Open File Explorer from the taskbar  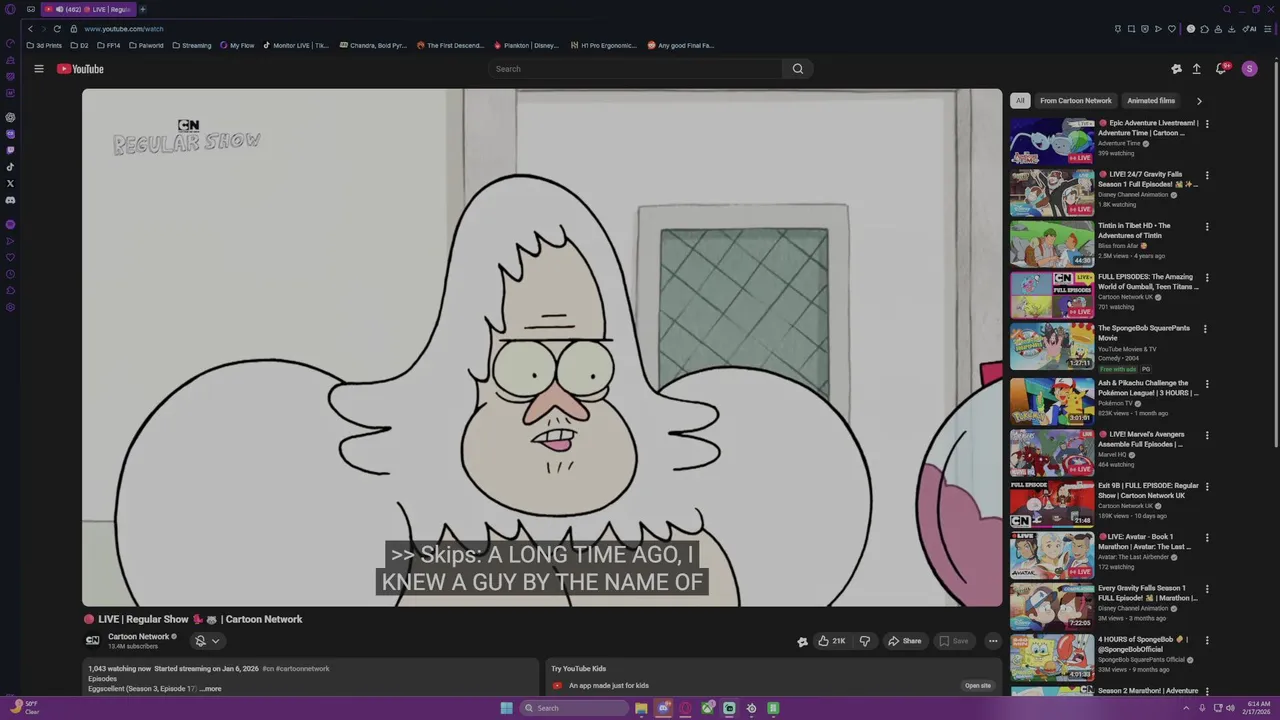641,708
